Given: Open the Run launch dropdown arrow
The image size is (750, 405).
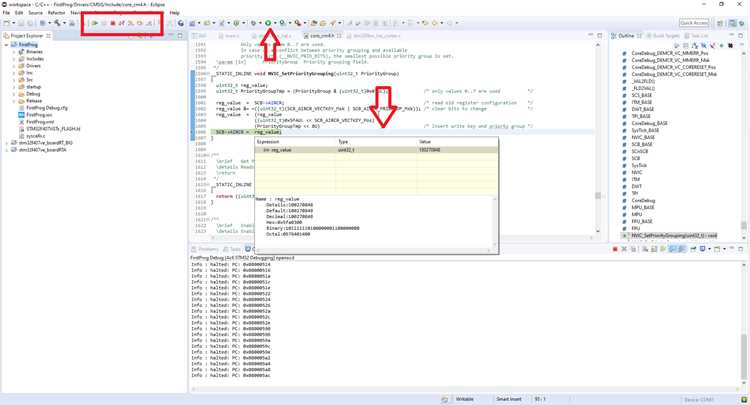Looking at the screenshot, I should click(x=275, y=23).
